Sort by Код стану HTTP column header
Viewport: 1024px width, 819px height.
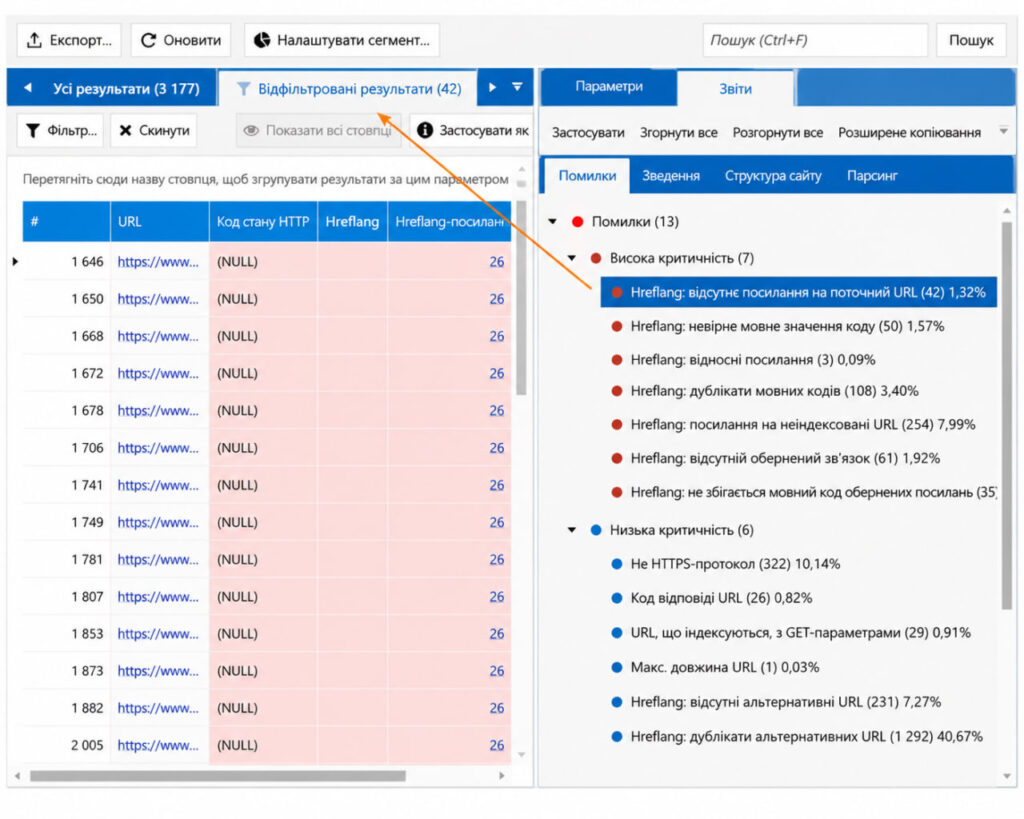[263, 221]
